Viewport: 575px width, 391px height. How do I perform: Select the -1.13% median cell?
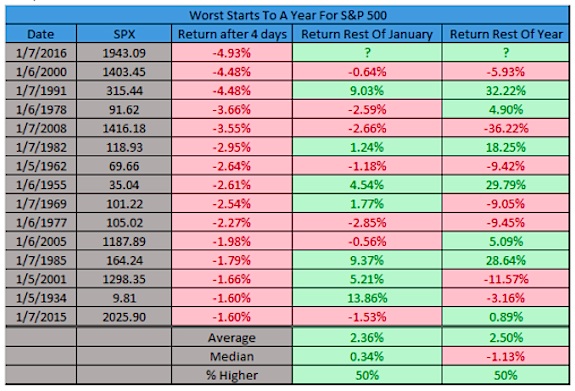coord(506,357)
